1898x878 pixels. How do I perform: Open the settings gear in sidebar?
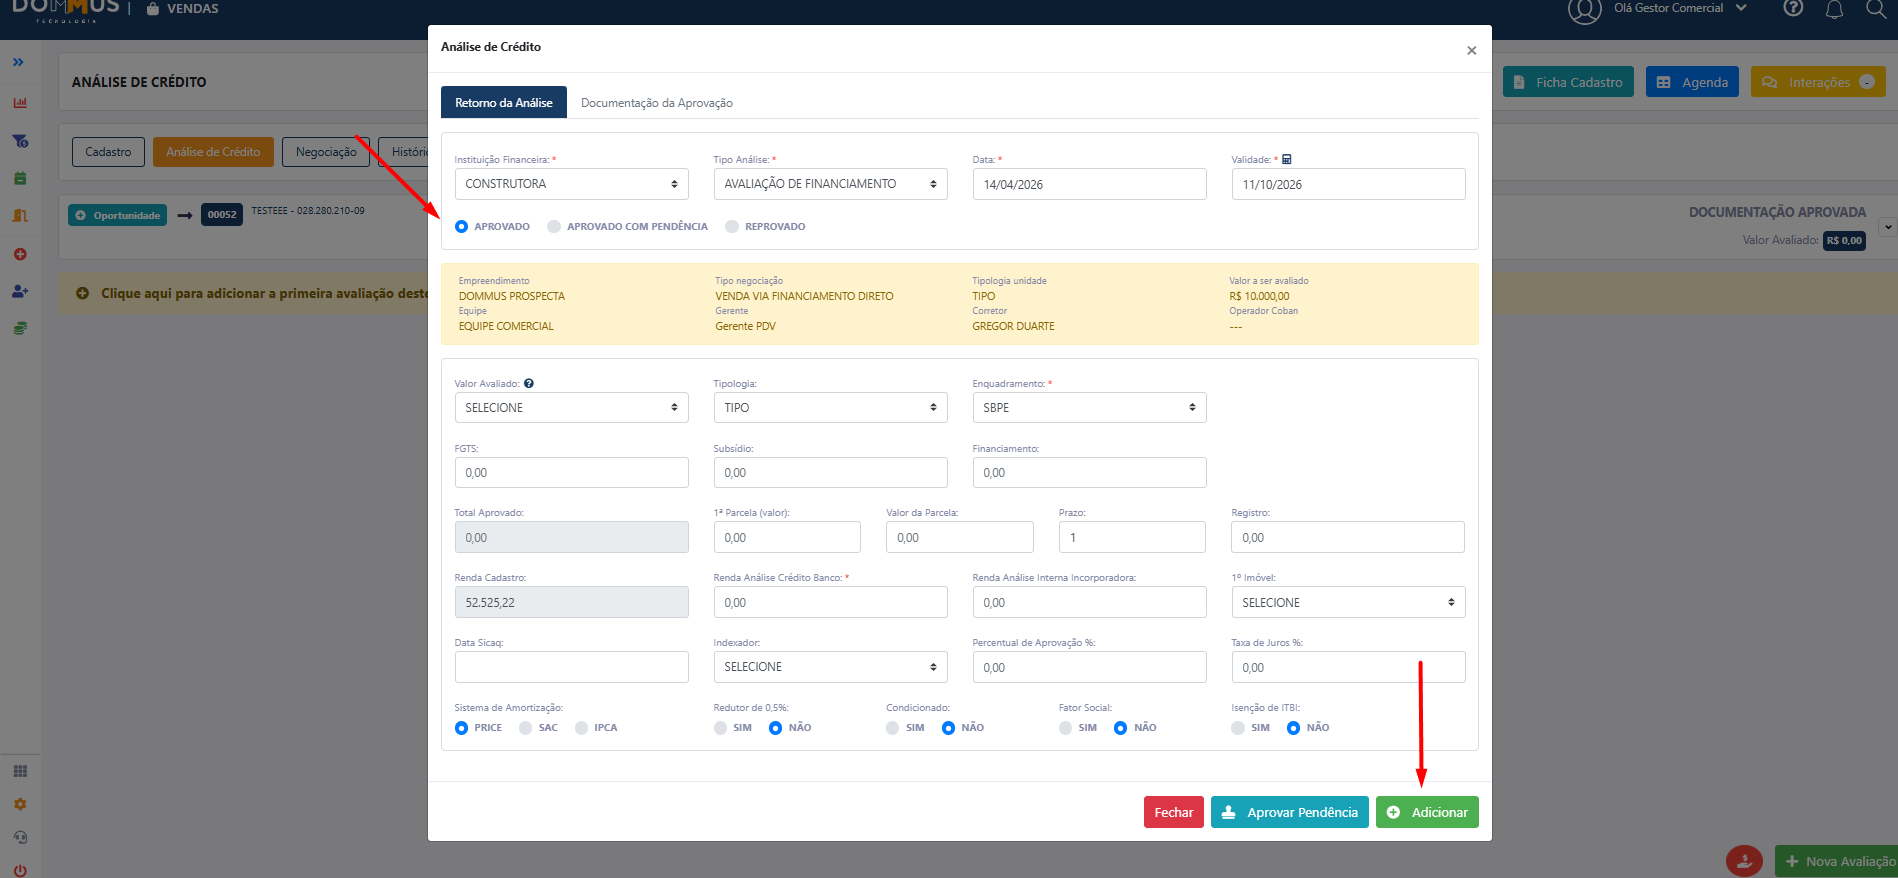[x=20, y=804]
